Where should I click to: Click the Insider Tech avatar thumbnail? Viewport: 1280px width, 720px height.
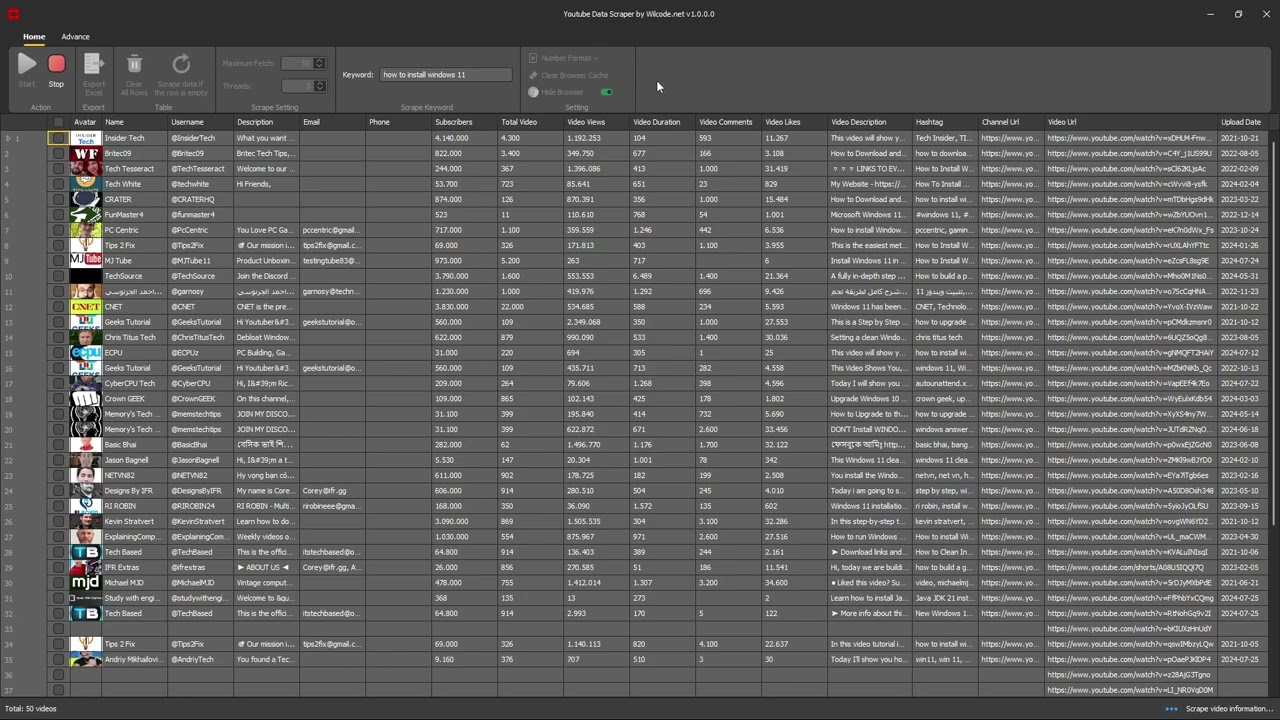(85, 138)
